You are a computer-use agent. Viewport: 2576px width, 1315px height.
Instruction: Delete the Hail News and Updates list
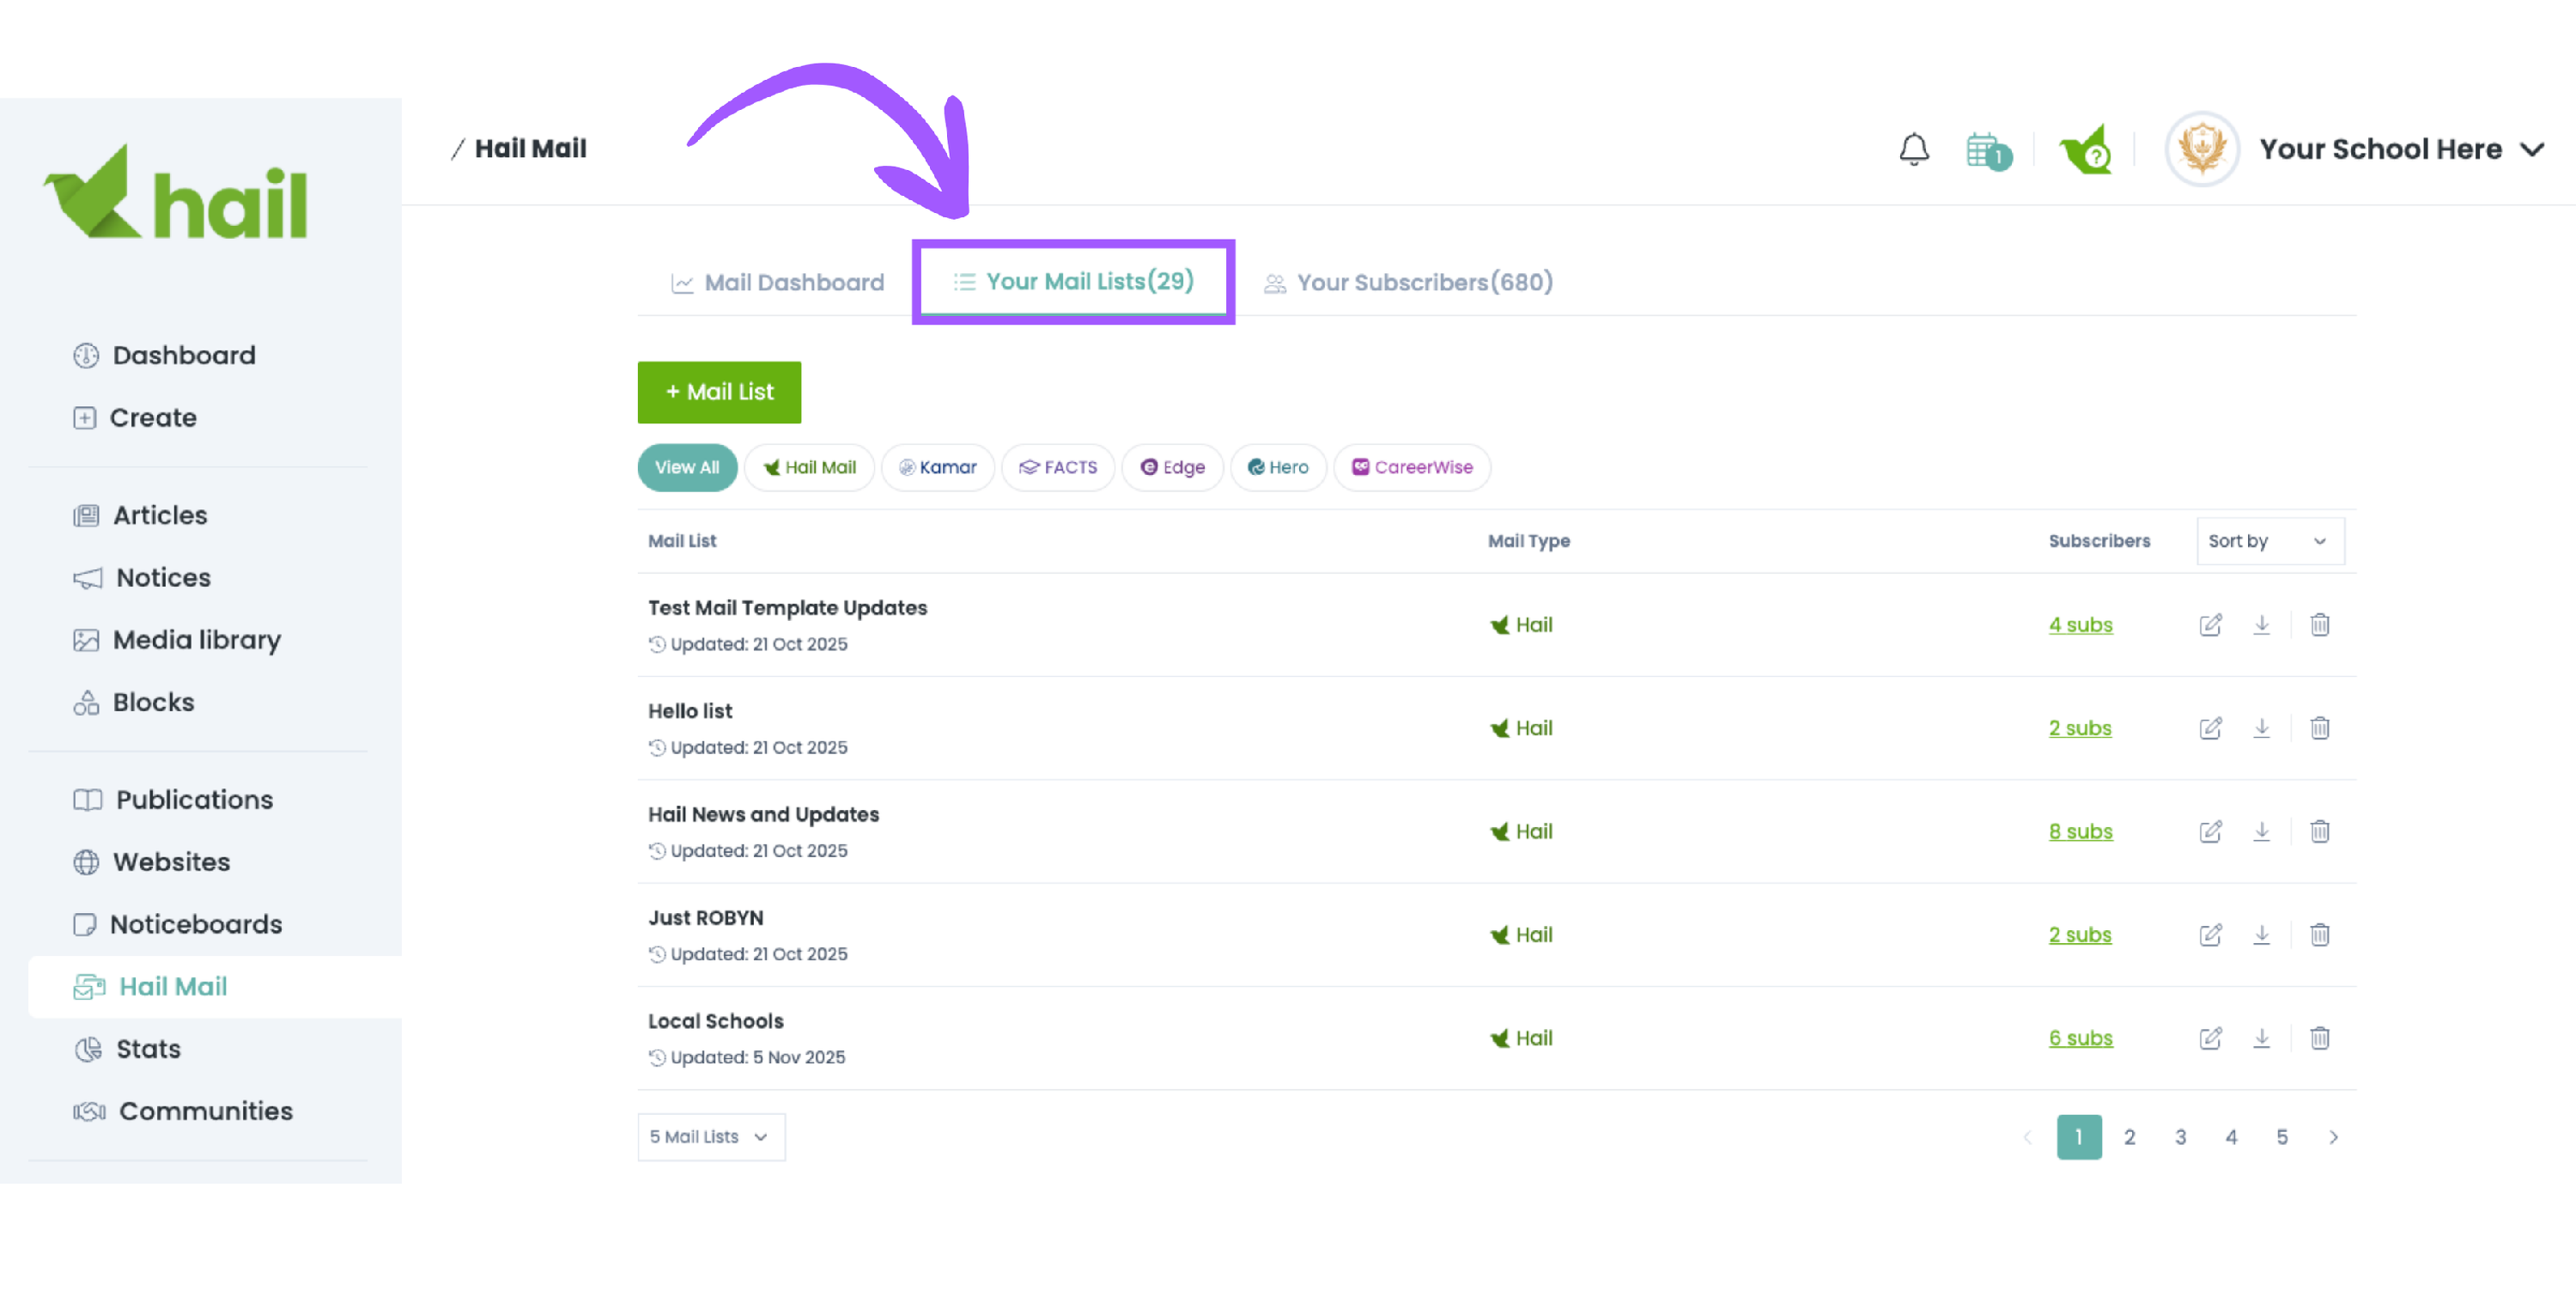click(2319, 831)
